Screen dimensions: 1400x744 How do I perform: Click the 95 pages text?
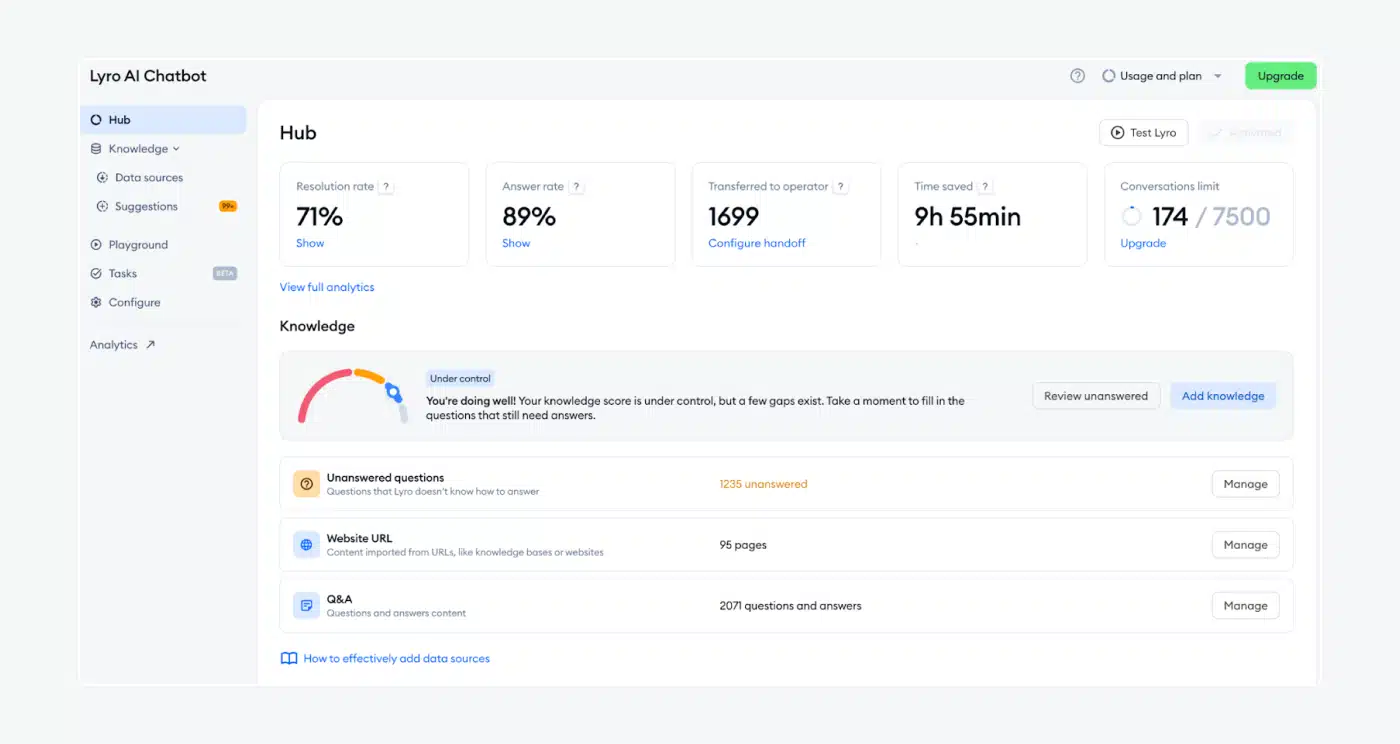point(743,545)
